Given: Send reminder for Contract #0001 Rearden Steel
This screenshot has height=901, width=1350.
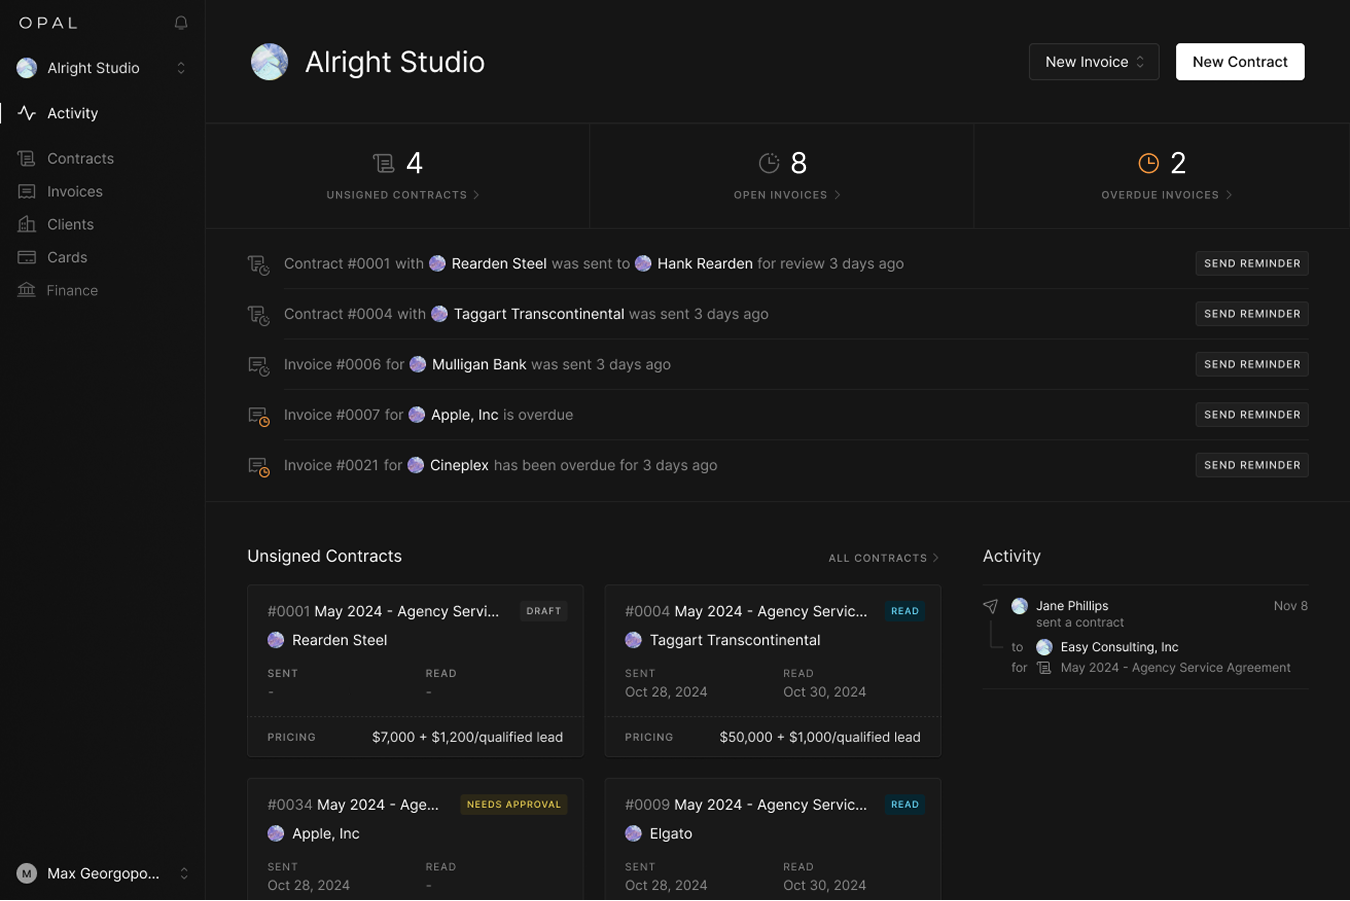Looking at the screenshot, I should pyautogui.click(x=1252, y=264).
